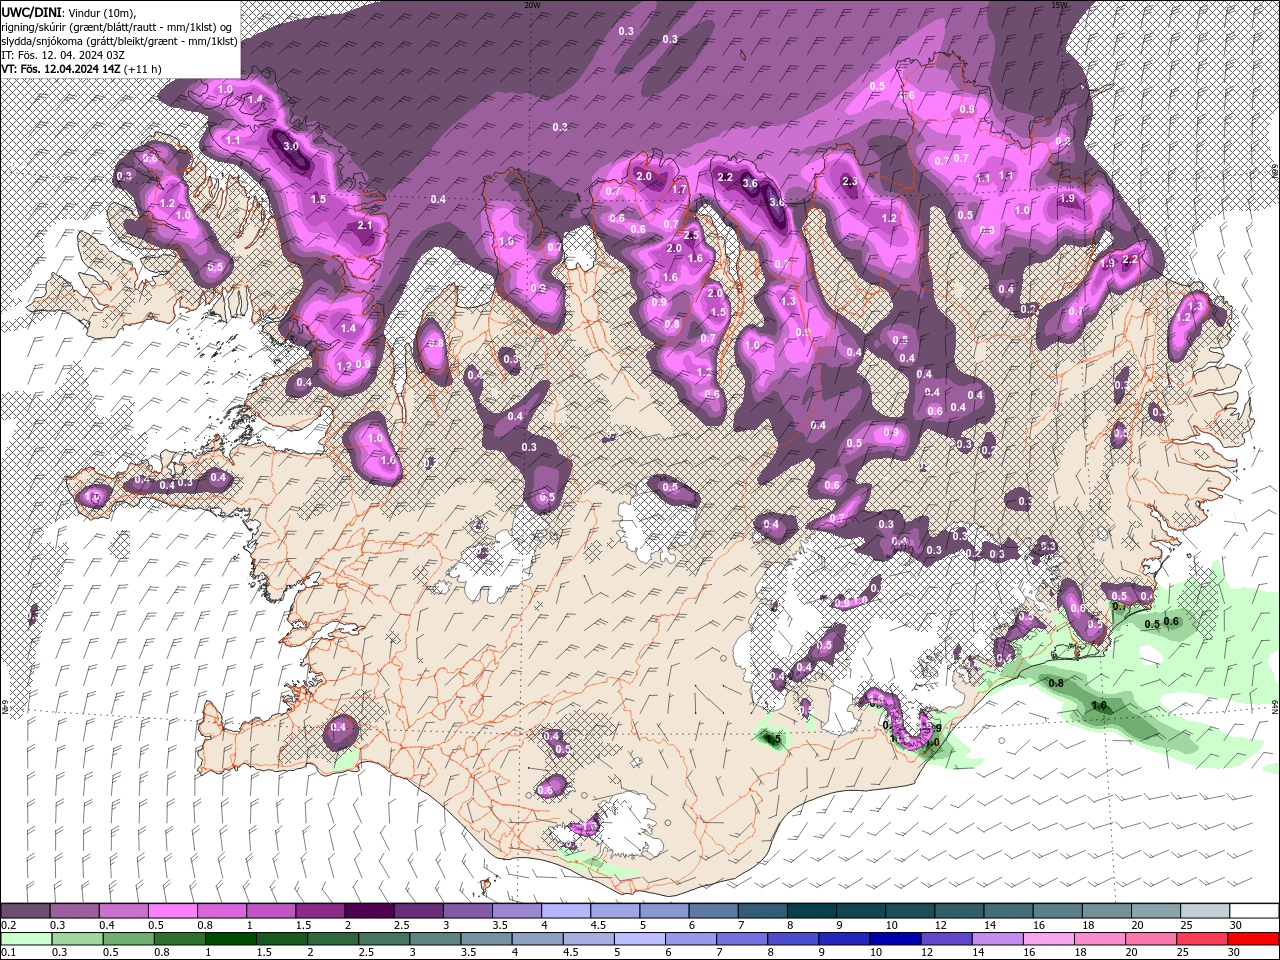Click the '3.0' snowfall value on the map
Image resolution: width=1280 pixels, height=960 pixels.
click(x=291, y=146)
